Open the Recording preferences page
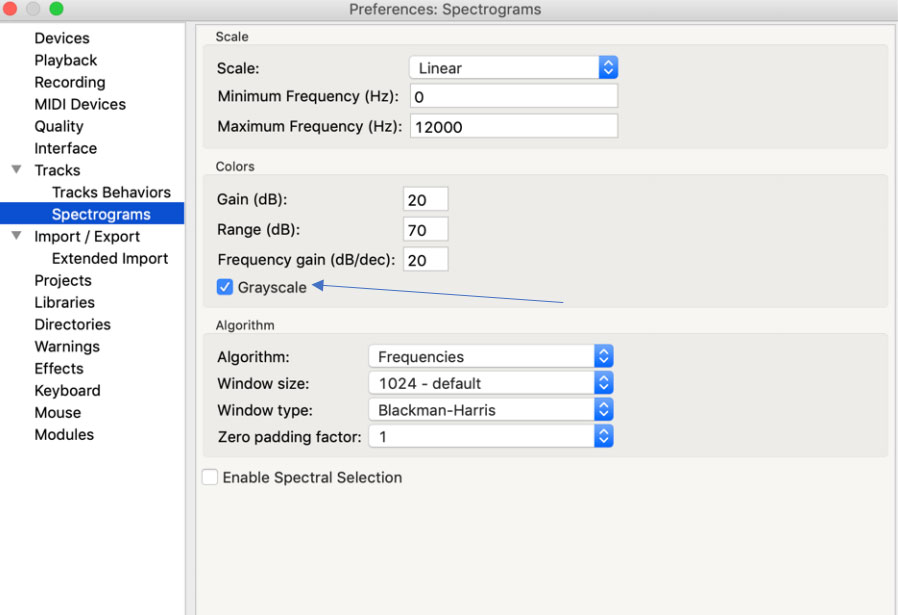The height and width of the screenshot is (615, 898). [70, 82]
